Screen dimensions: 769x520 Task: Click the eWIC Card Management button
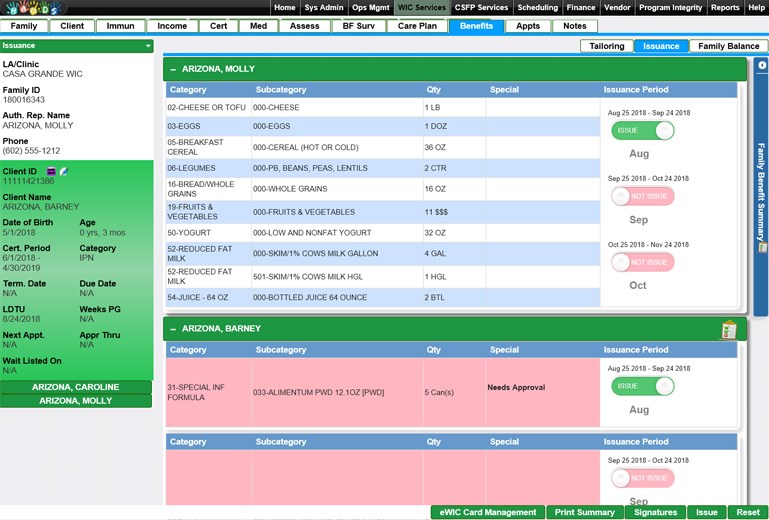click(488, 512)
